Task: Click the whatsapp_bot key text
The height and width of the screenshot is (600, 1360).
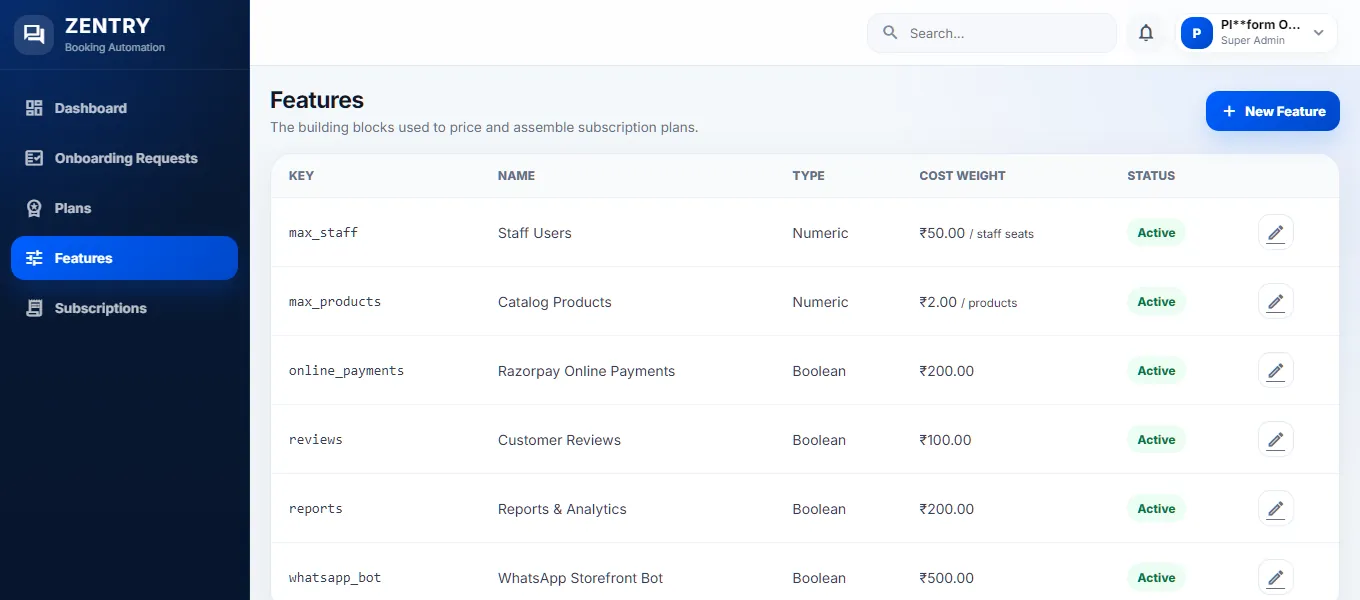Action: 335,577
